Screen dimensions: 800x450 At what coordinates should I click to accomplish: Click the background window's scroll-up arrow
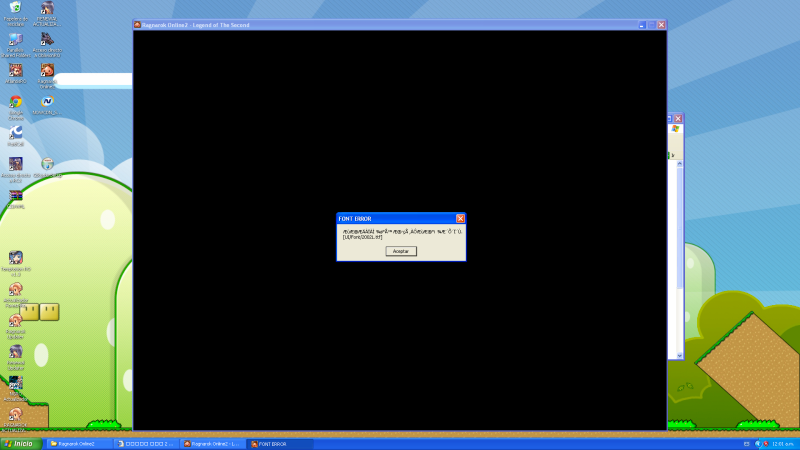point(680,164)
